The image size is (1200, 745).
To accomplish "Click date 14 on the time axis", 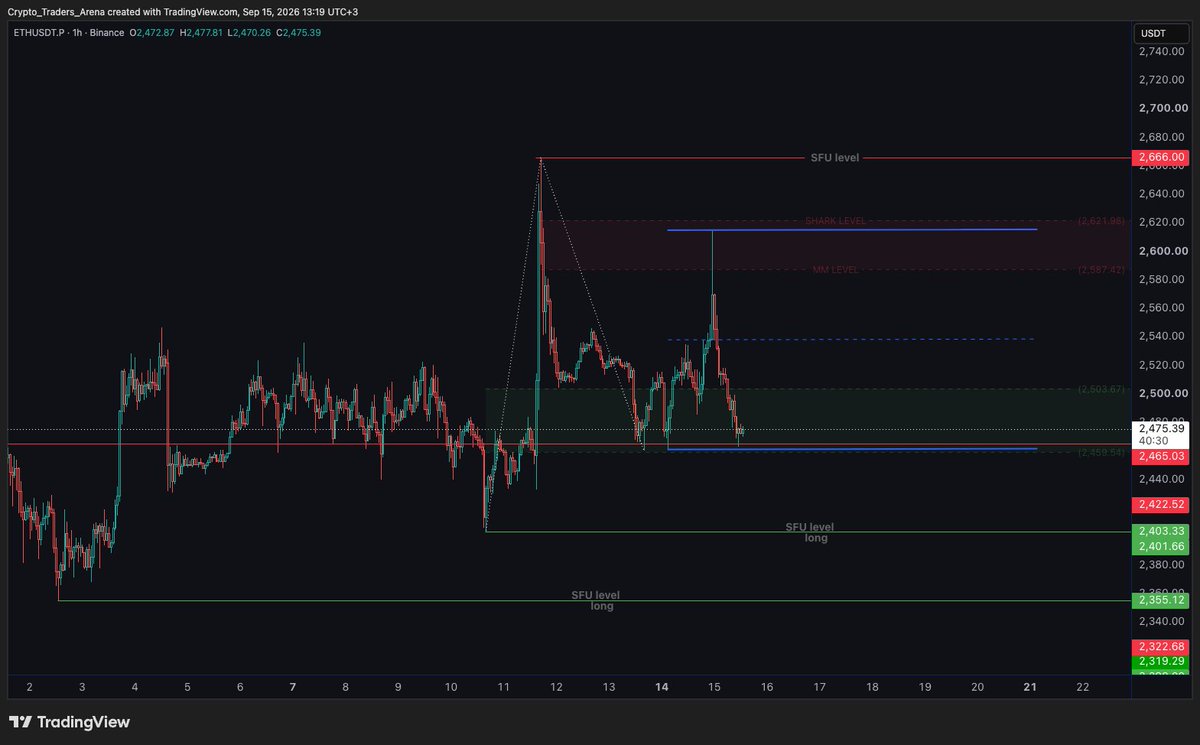I will (661, 688).
